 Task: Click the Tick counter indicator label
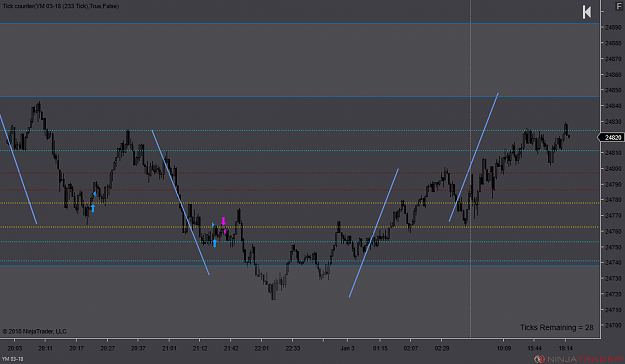61,6
